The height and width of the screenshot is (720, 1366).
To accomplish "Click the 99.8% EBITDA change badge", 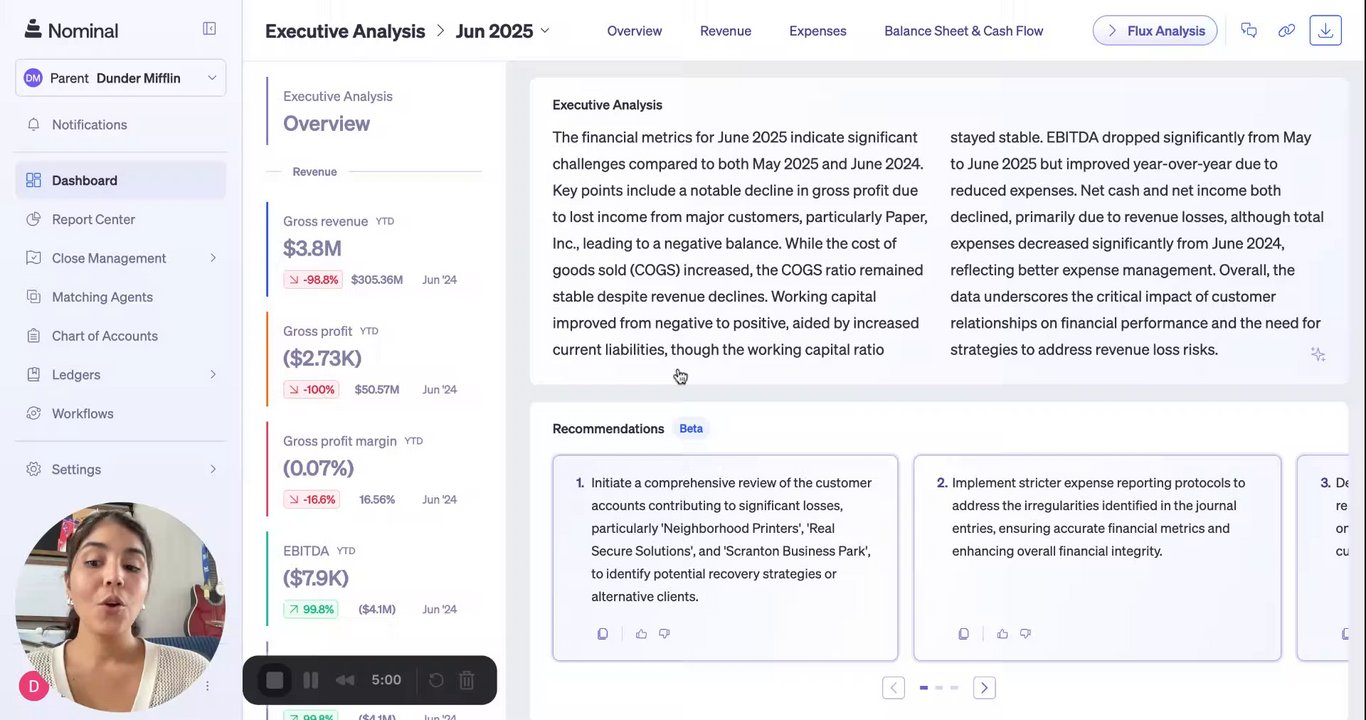I will click(x=311, y=610).
